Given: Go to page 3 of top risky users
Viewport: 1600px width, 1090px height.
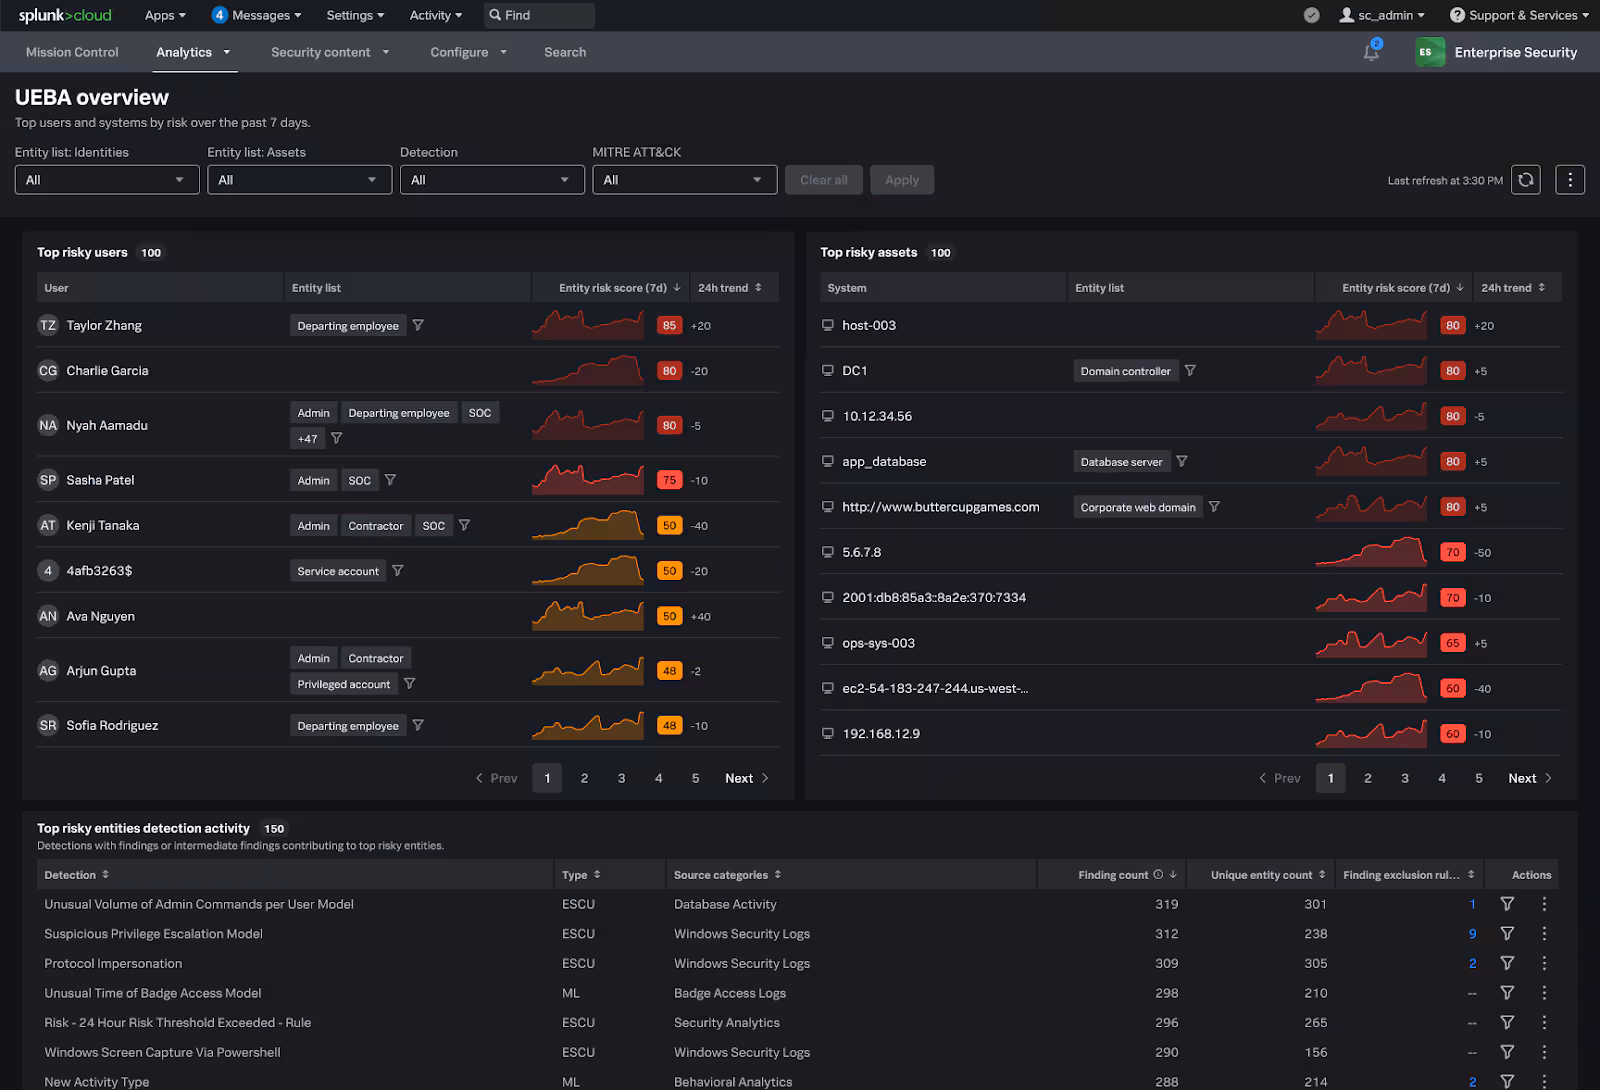Looking at the screenshot, I should [621, 778].
